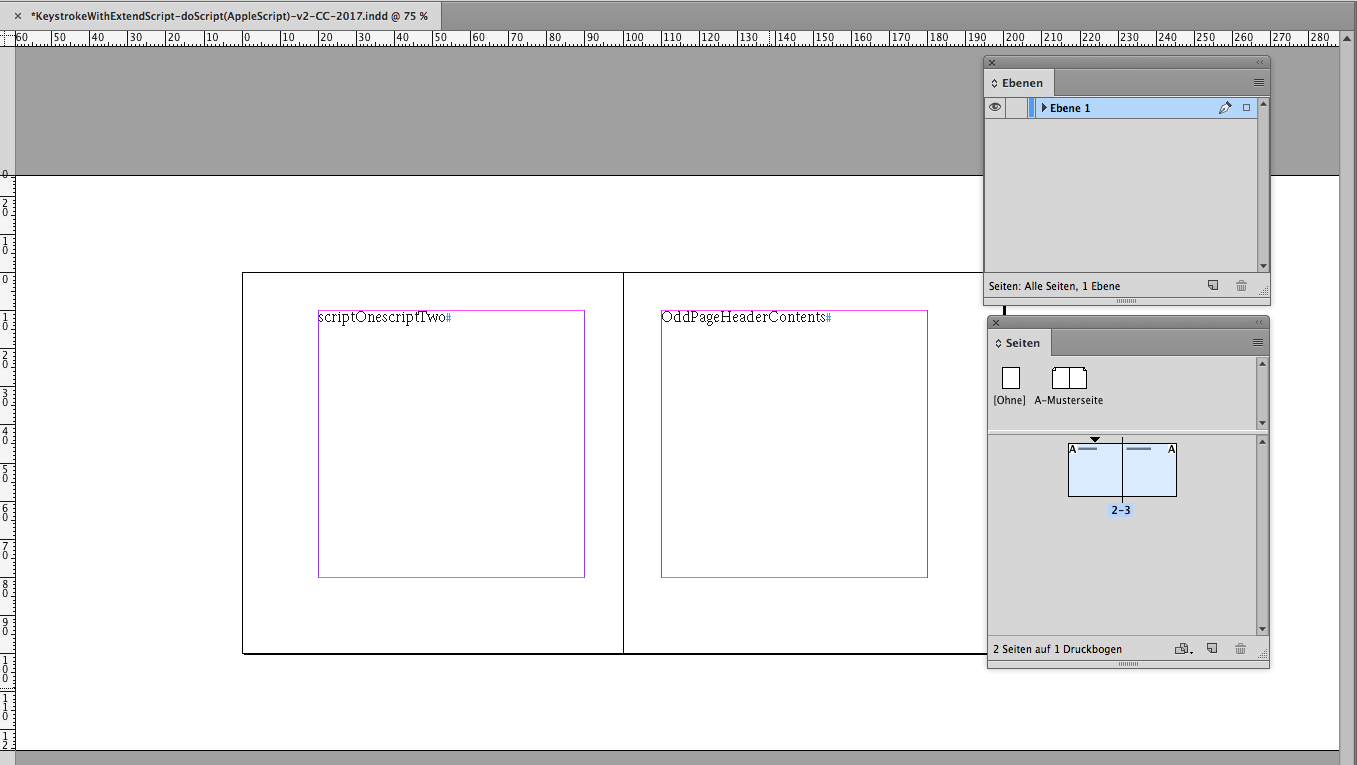Viewport: 1357px width, 765px height.
Task: Close the KeystrokeWithExtendScript document tab
Action: (18, 16)
